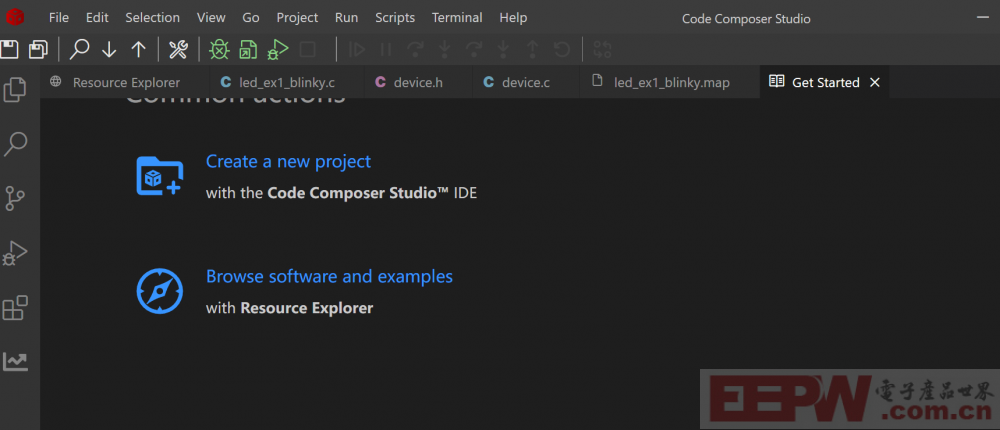Click the compass Resource Explorer icon
This screenshot has height=430, width=1000.
(x=159, y=291)
